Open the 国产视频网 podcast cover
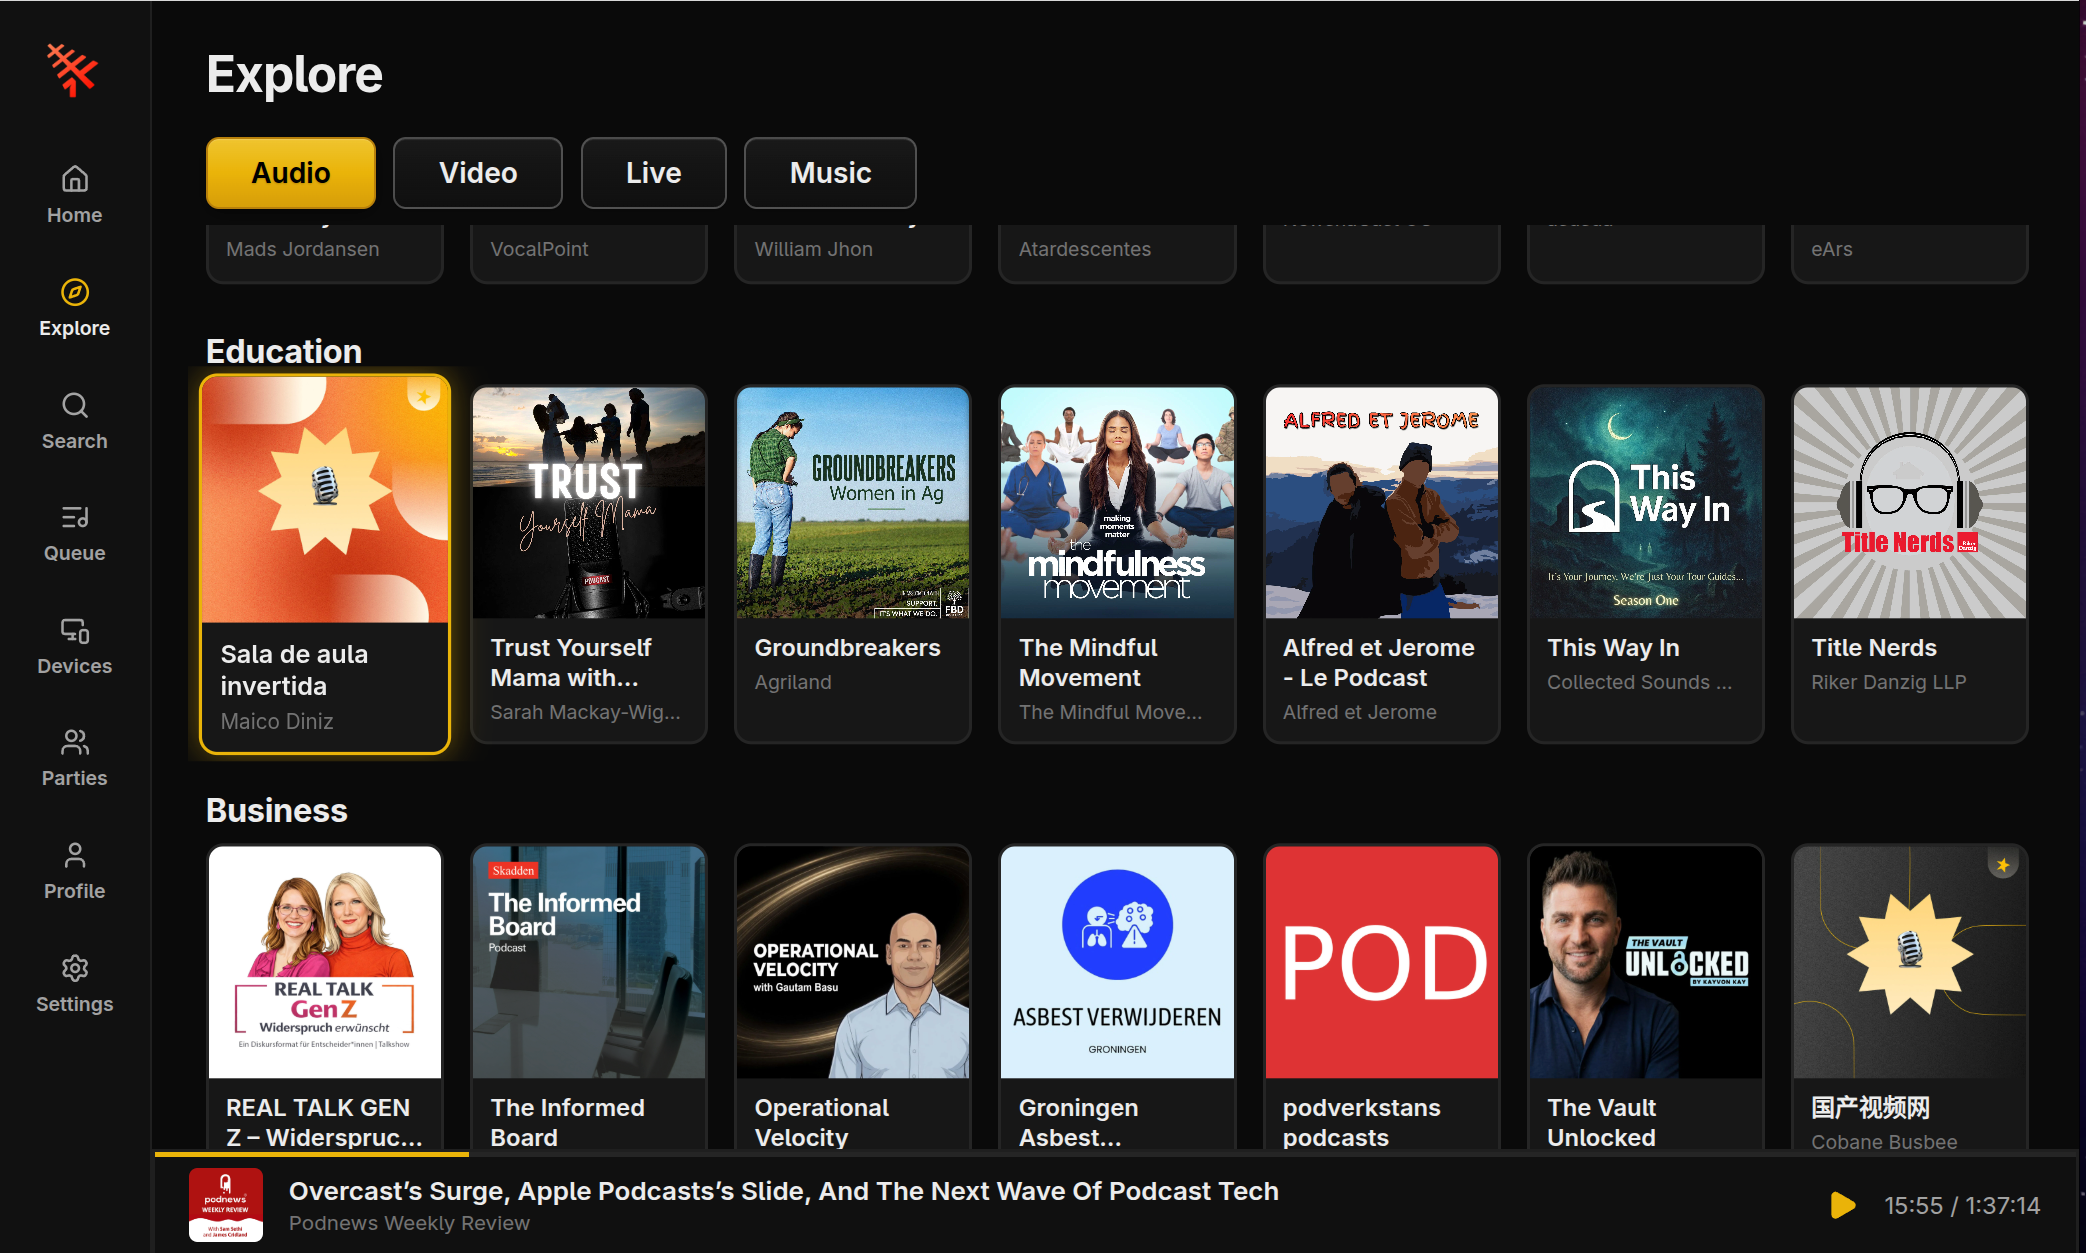 coord(1910,962)
